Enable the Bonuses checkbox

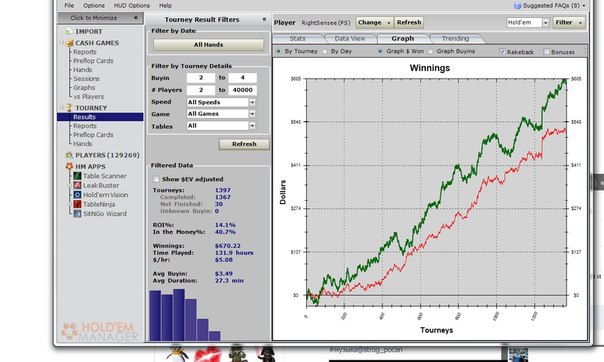[546, 52]
